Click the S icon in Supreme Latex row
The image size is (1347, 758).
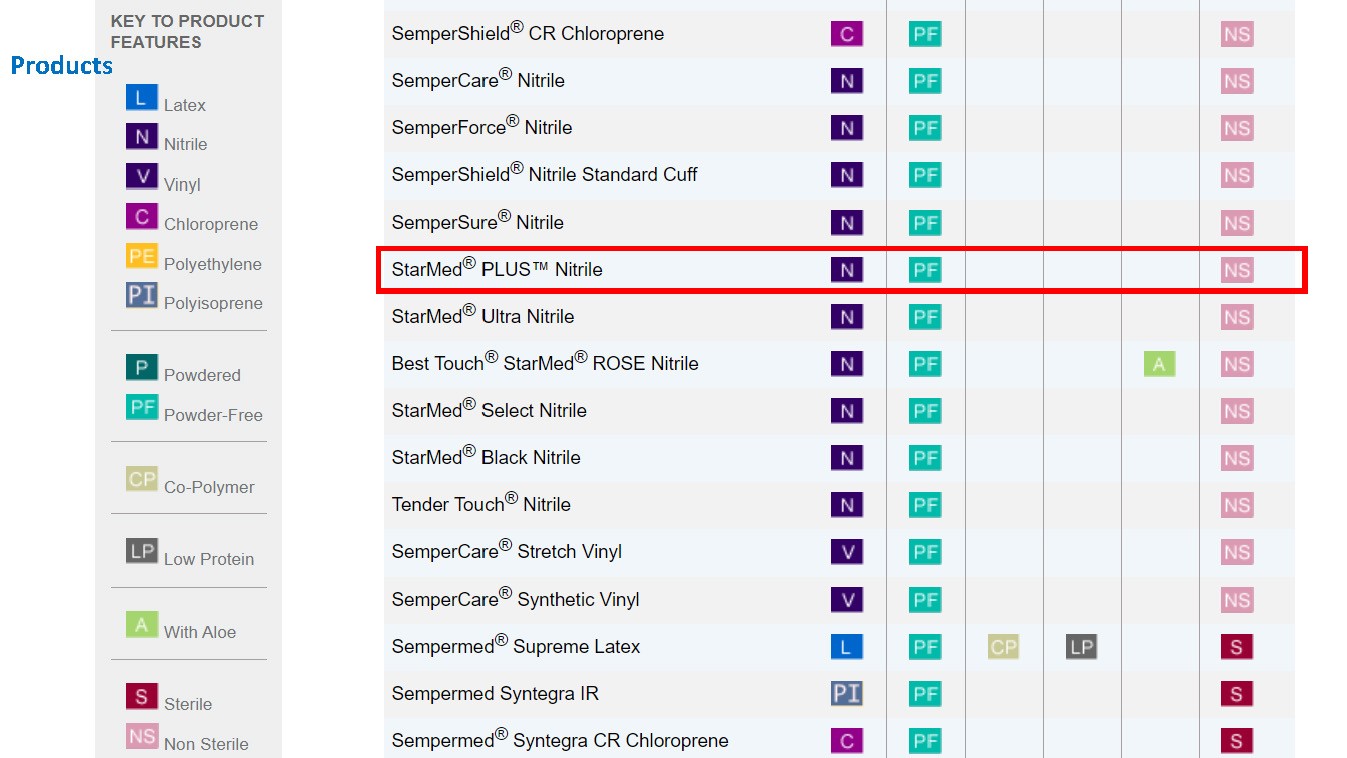1237,647
